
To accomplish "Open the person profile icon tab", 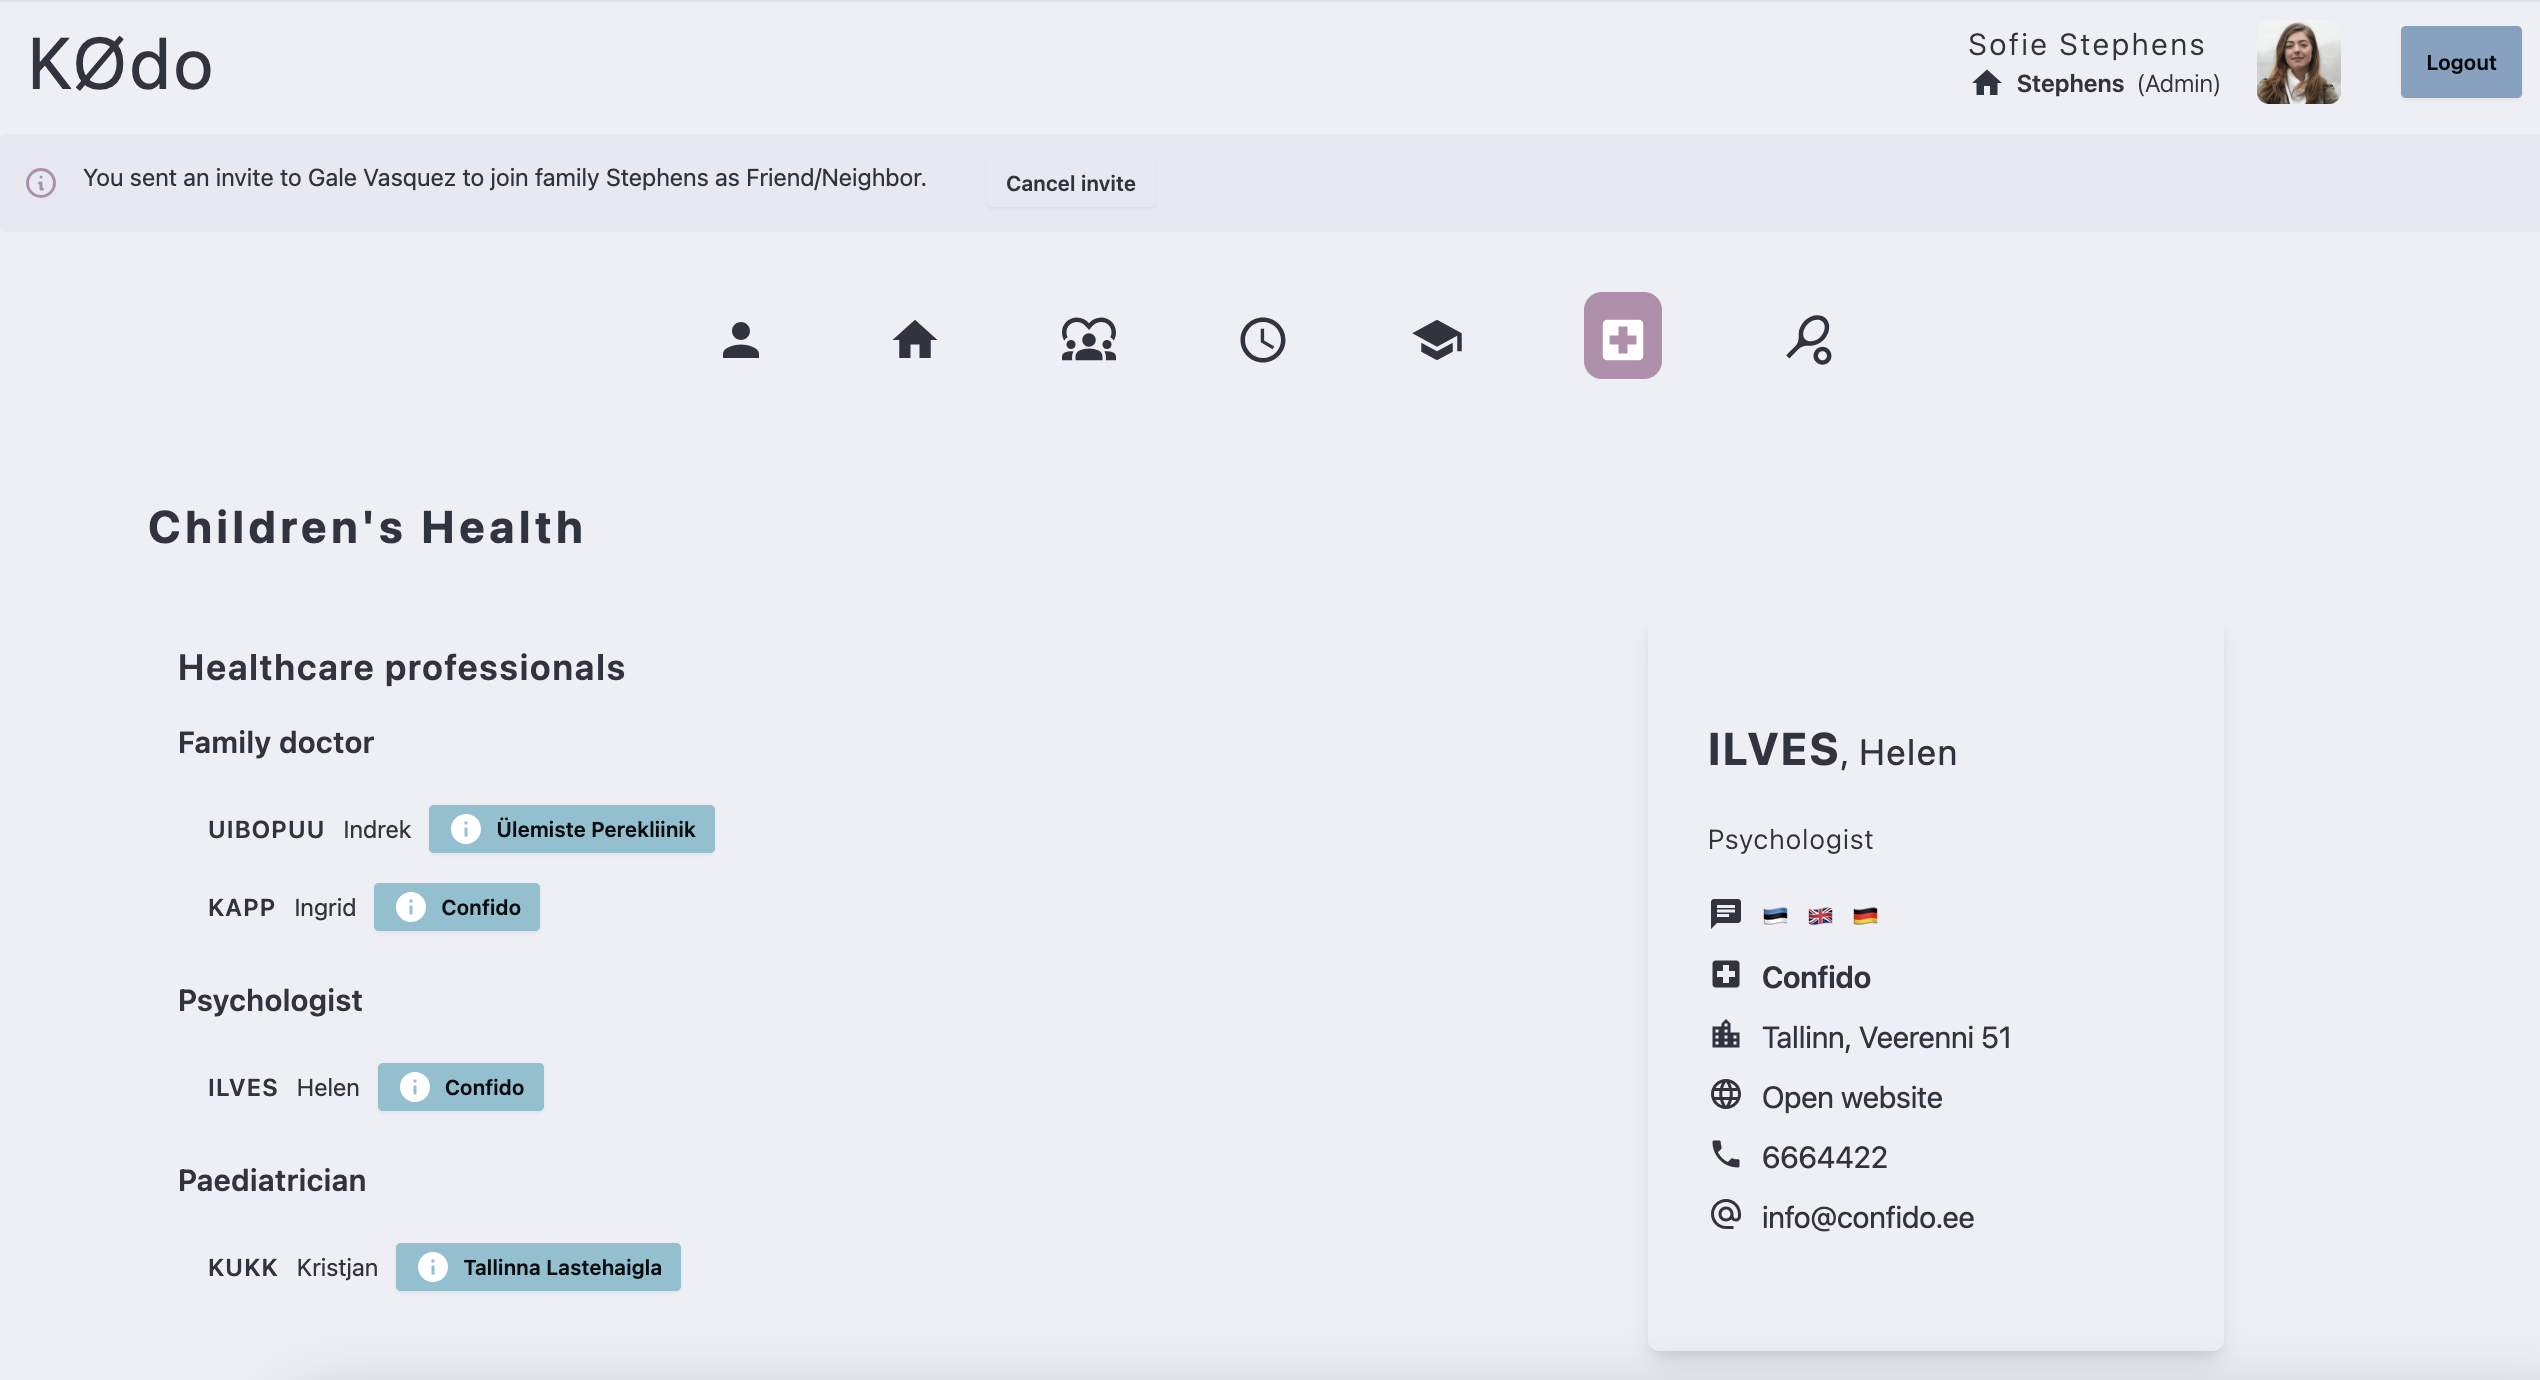I will pos(740,340).
